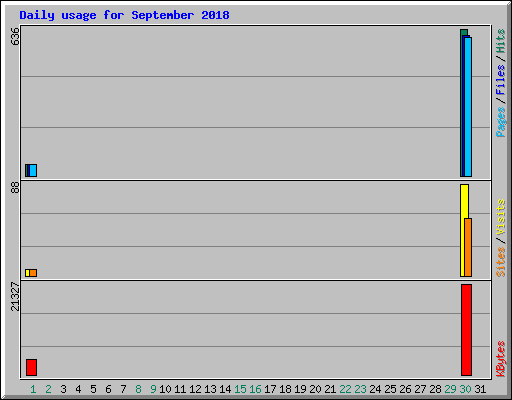Click the yellow Visits legend label
512x400 pixels.
(x=500, y=217)
